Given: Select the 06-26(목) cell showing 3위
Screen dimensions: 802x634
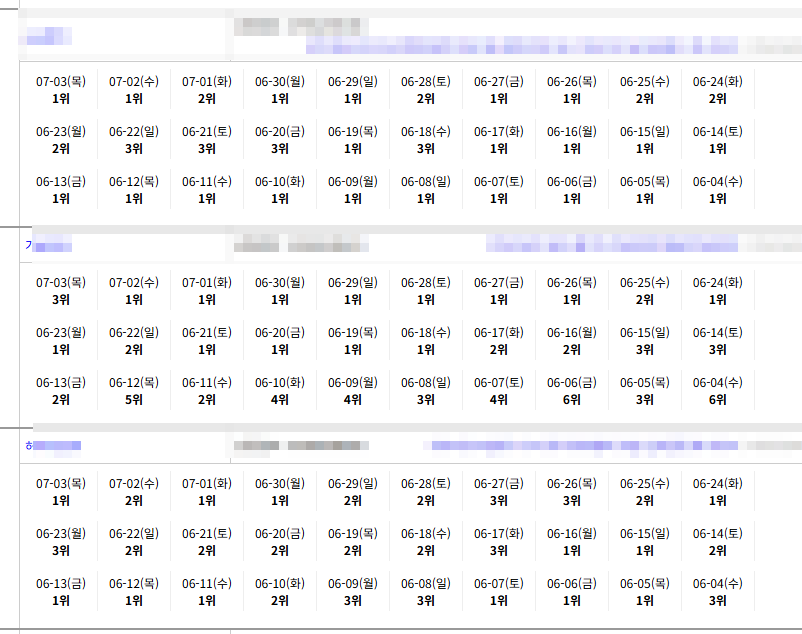Looking at the screenshot, I should tap(572, 492).
